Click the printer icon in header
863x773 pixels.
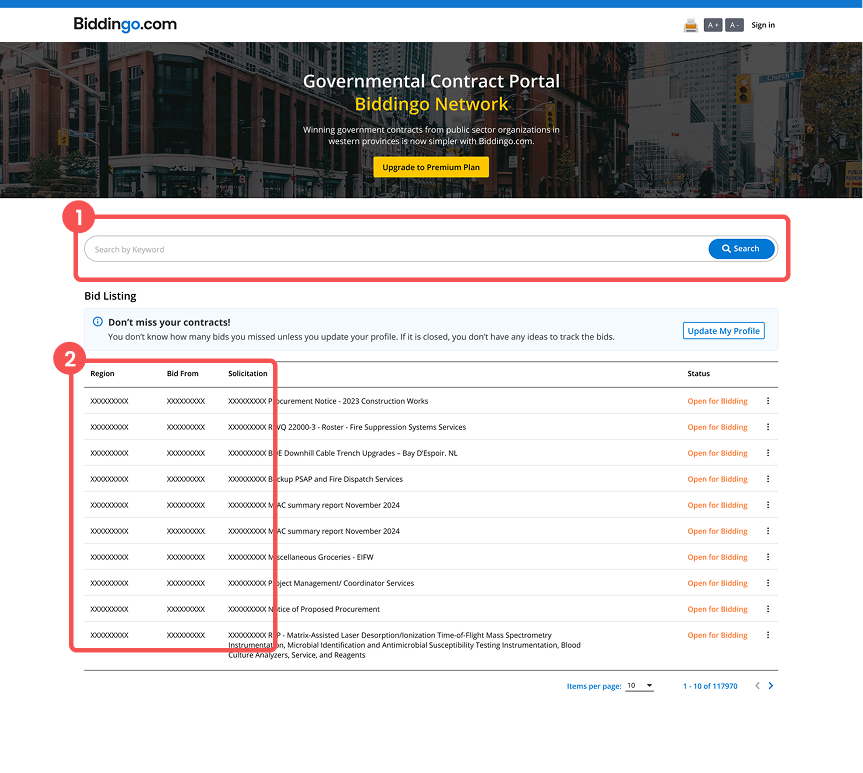pos(690,25)
